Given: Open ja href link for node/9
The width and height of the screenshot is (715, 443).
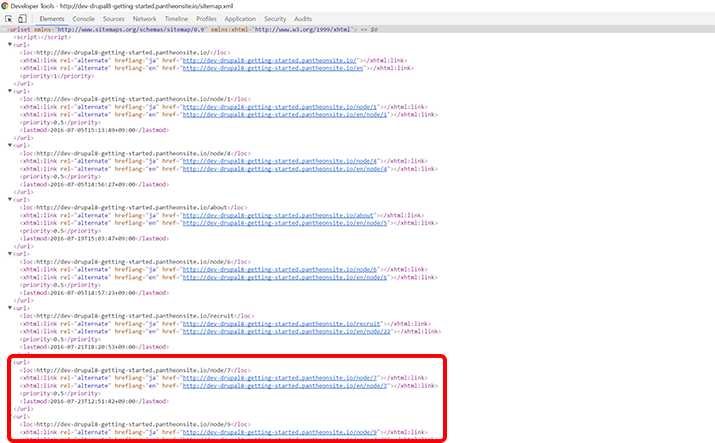Looking at the screenshot, I should coord(280,432).
